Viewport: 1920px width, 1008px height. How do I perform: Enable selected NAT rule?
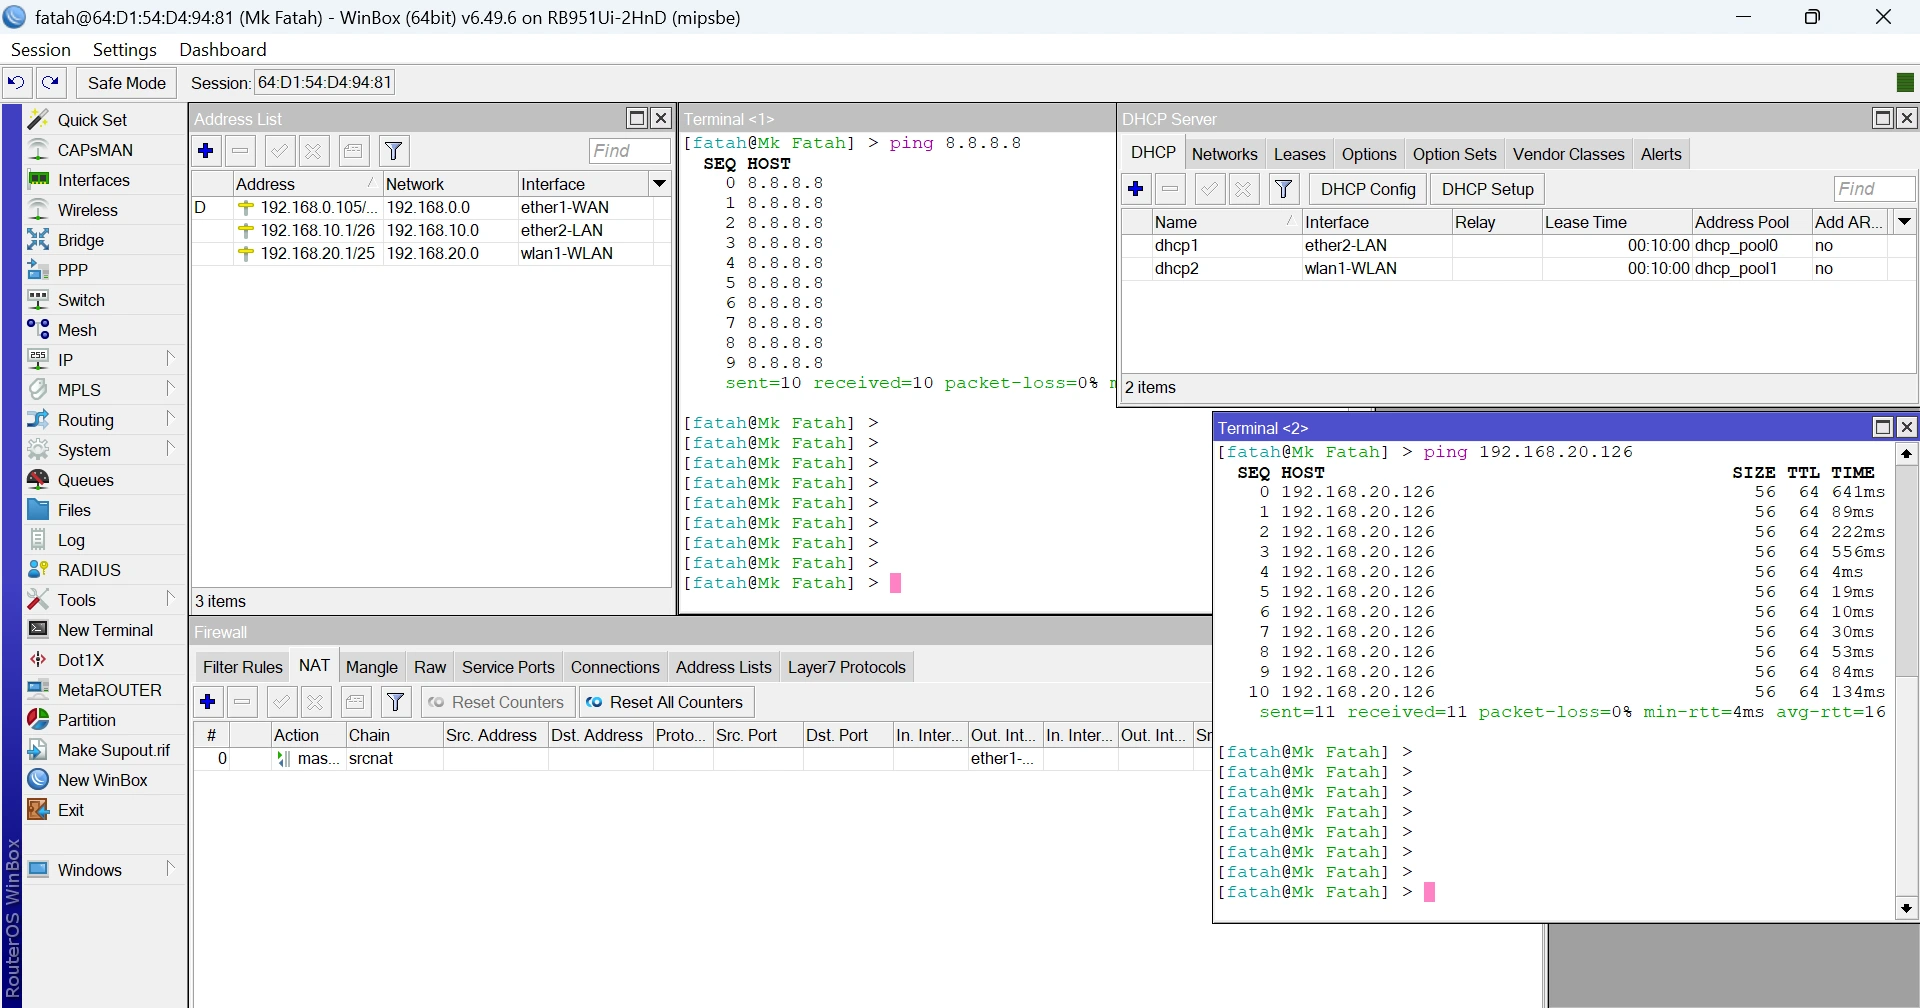[281, 702]
